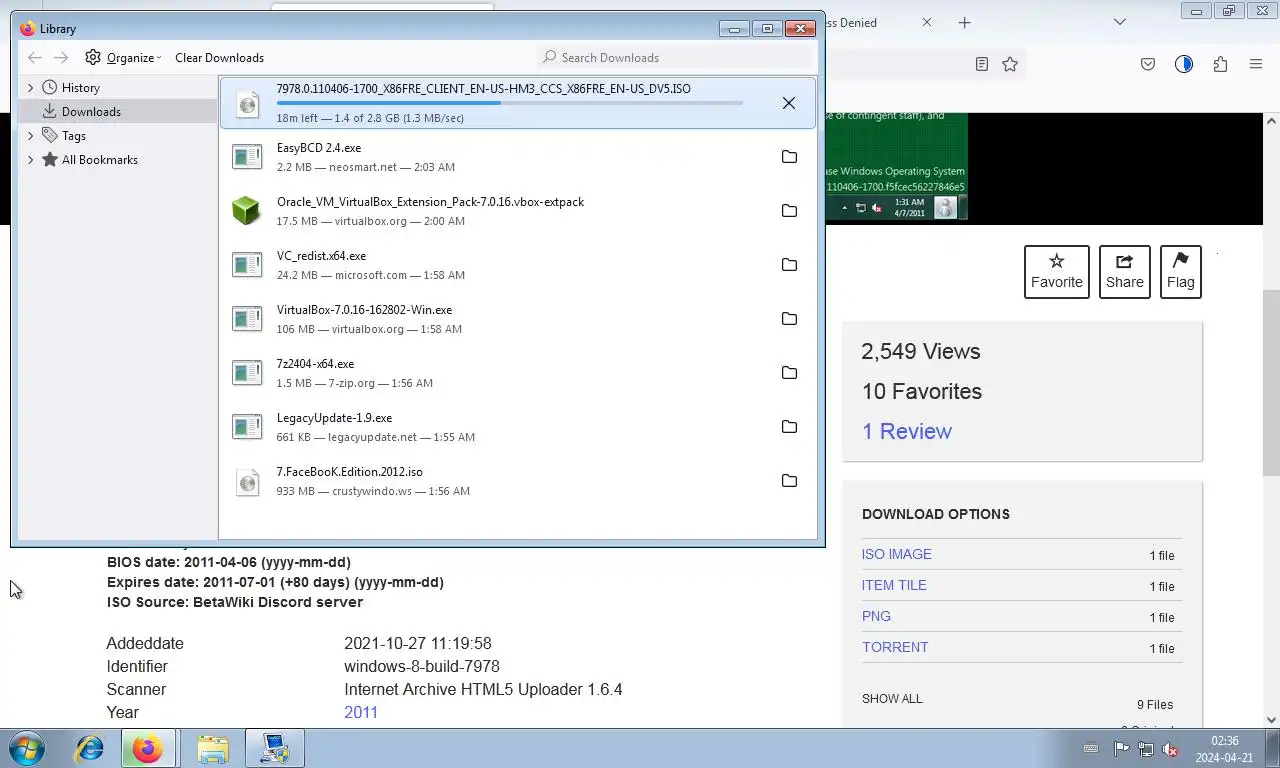Open Firefox extensions menu
Screen dimensions: 1280x768
1220,64
